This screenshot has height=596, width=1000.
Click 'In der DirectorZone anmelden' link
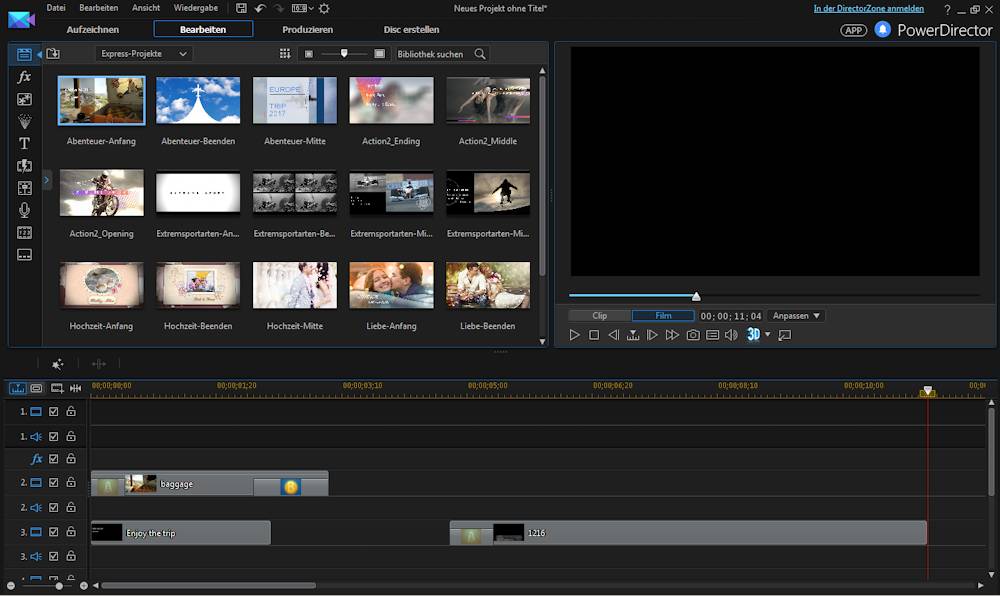coord(868,8)
